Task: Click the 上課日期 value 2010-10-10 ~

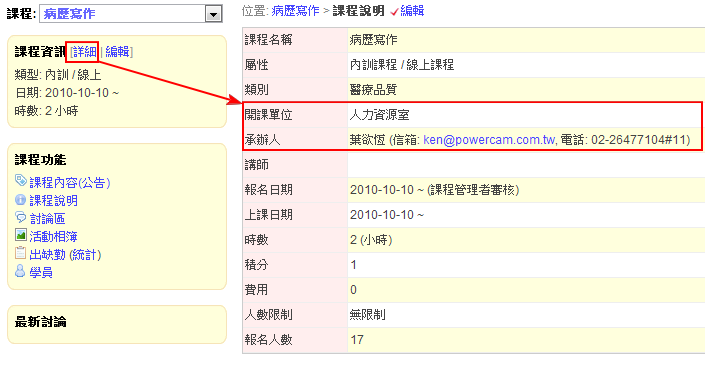Action: click(387, 215)
